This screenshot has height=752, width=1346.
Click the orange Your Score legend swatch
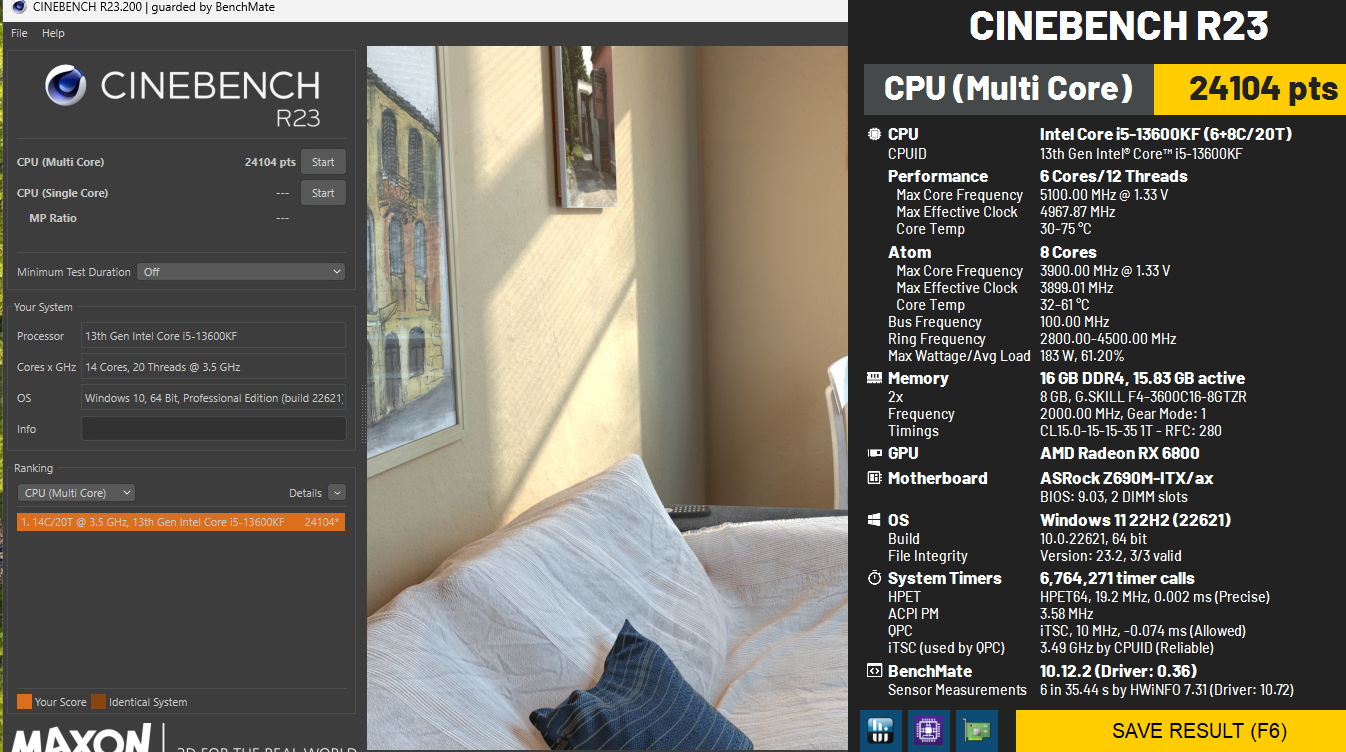[24, 701]
